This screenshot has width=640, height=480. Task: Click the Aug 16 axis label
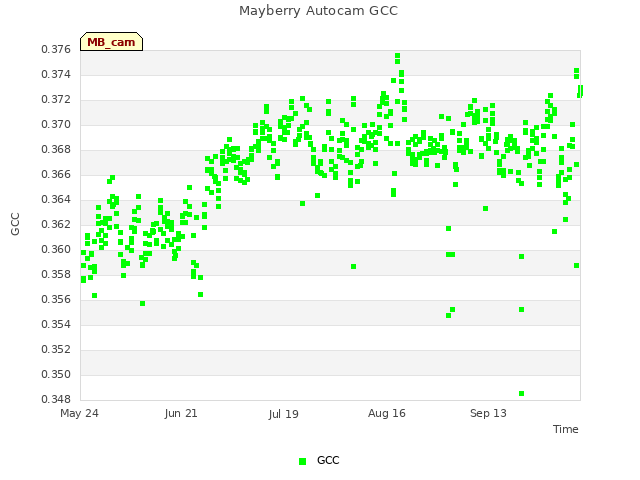pyautogui.click(x=387, y=413)
